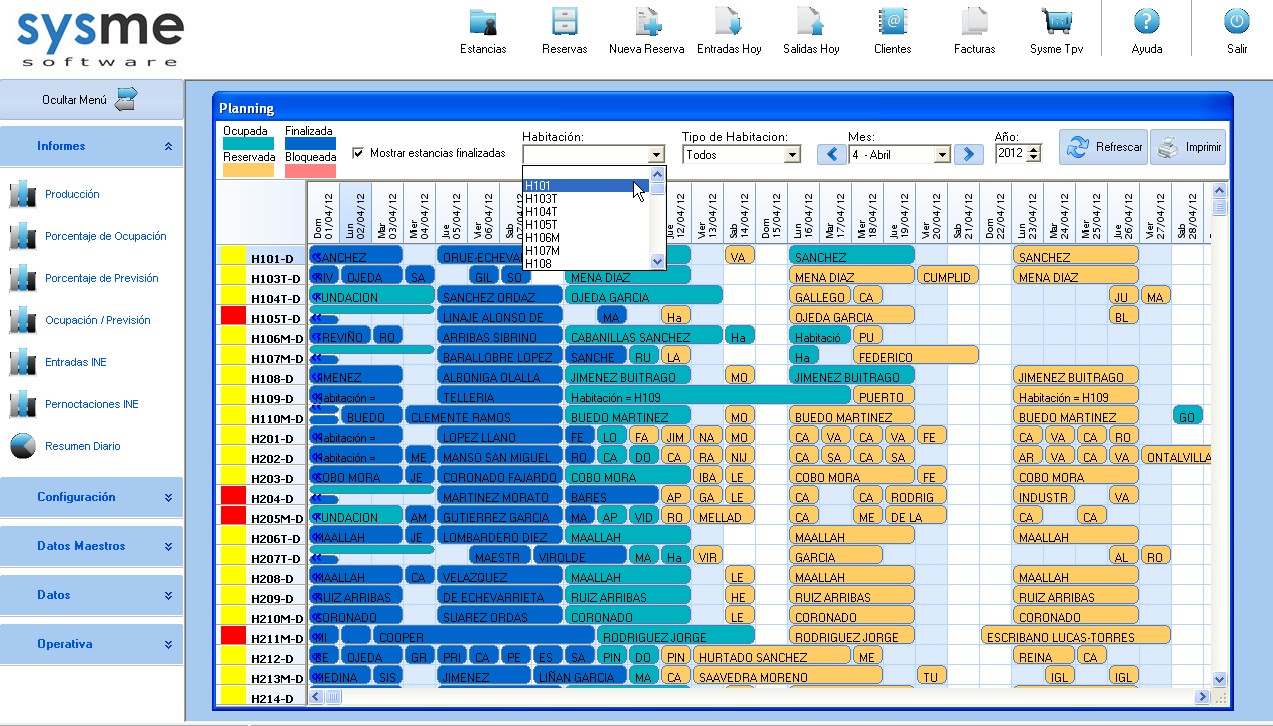Select HURTADO SANCHEZ reservation on H212-D
The width and height of the screenshot is (1273, 726).
click(771, 656)
